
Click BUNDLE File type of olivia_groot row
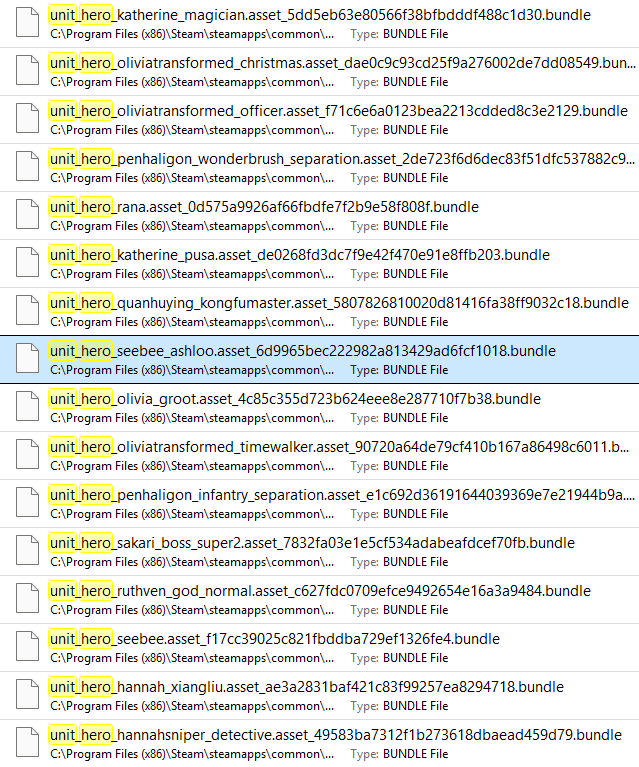415,418
